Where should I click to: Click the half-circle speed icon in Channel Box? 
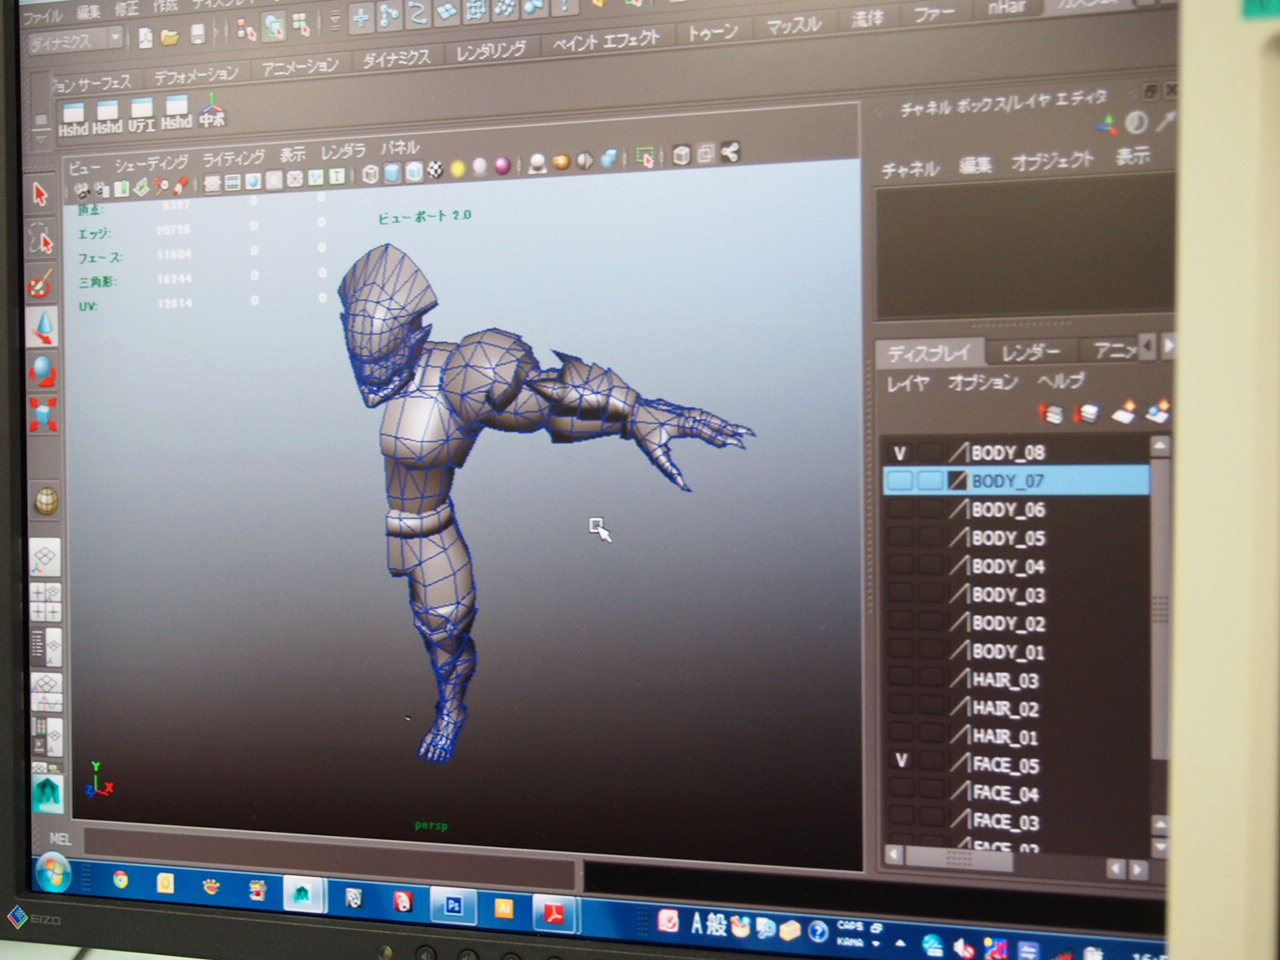pos(1137,122)
